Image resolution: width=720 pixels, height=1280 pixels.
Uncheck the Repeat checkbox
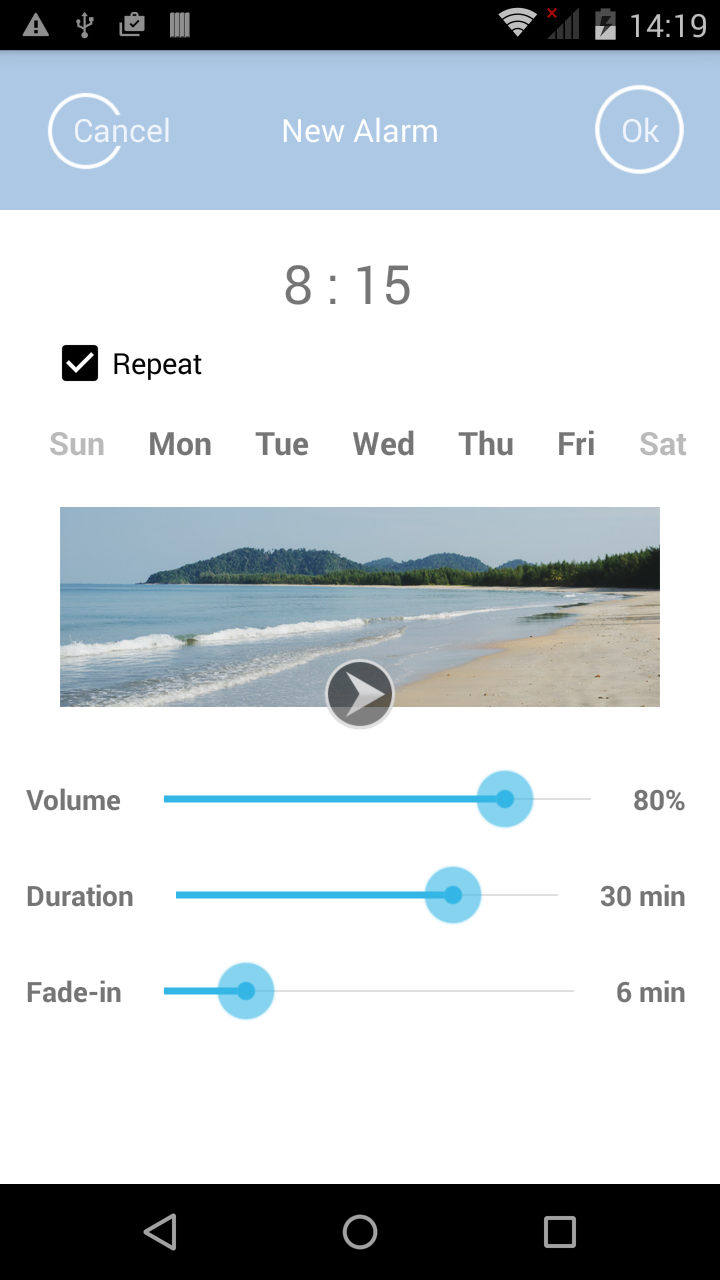(80, 364)
